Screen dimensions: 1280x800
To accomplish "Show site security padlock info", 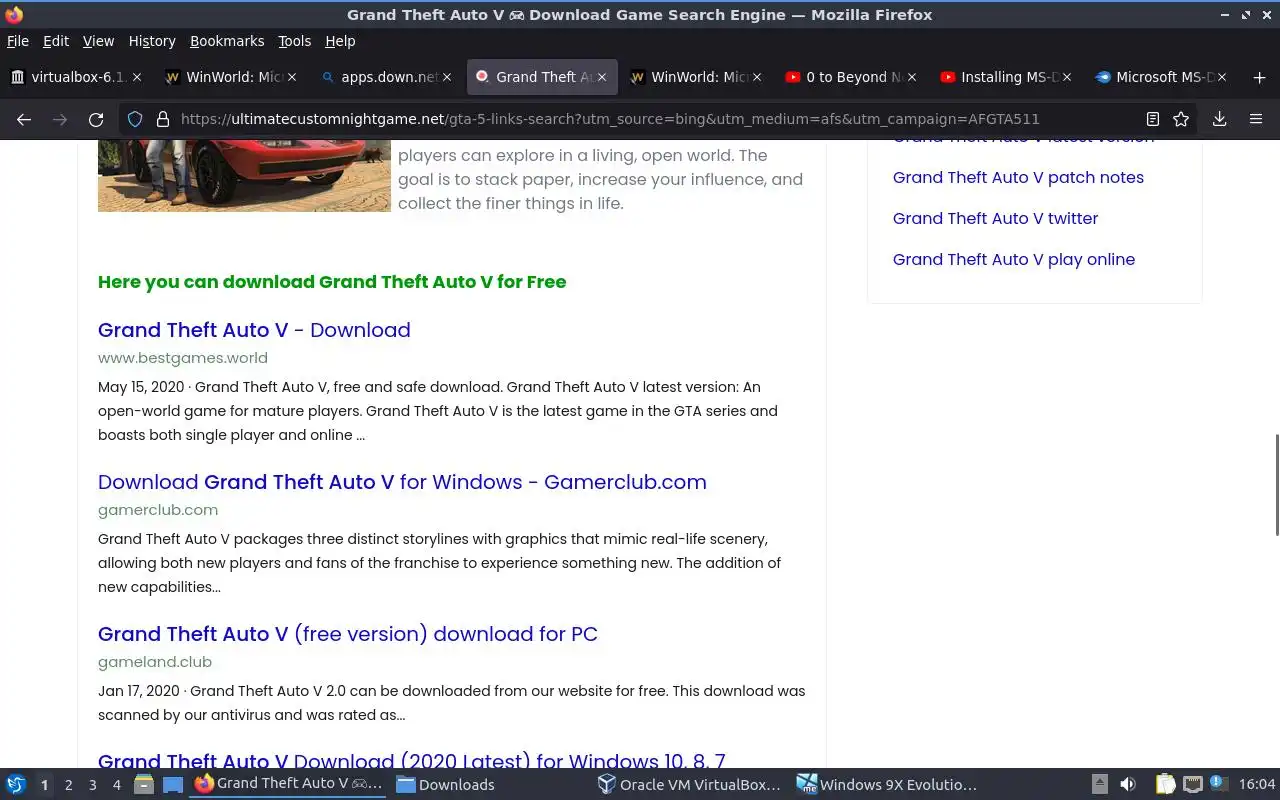I will point(162,119).
